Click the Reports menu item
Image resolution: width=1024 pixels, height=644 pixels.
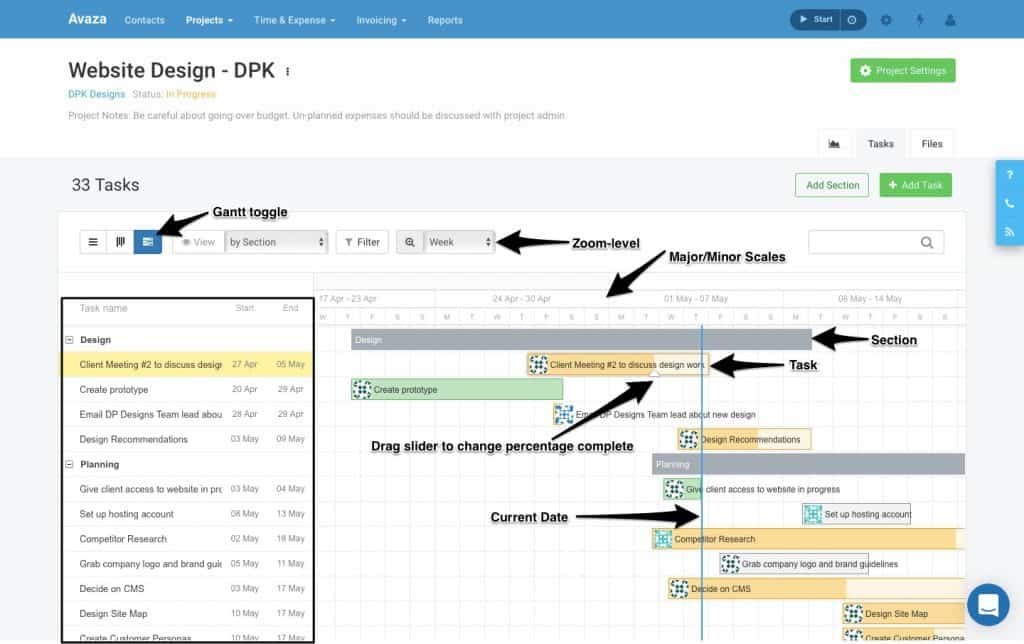tap(445, 19)
